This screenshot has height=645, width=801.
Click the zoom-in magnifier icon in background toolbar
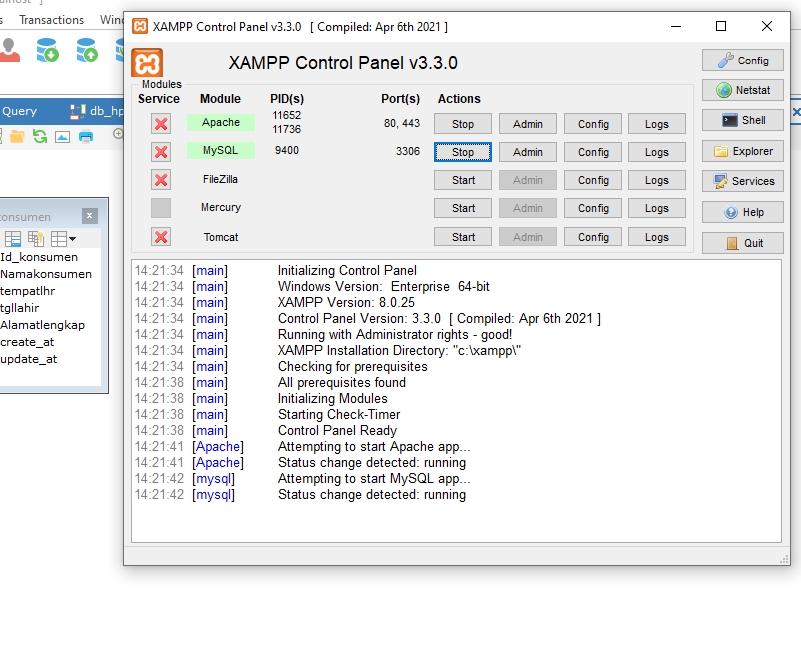pos(119,134)
